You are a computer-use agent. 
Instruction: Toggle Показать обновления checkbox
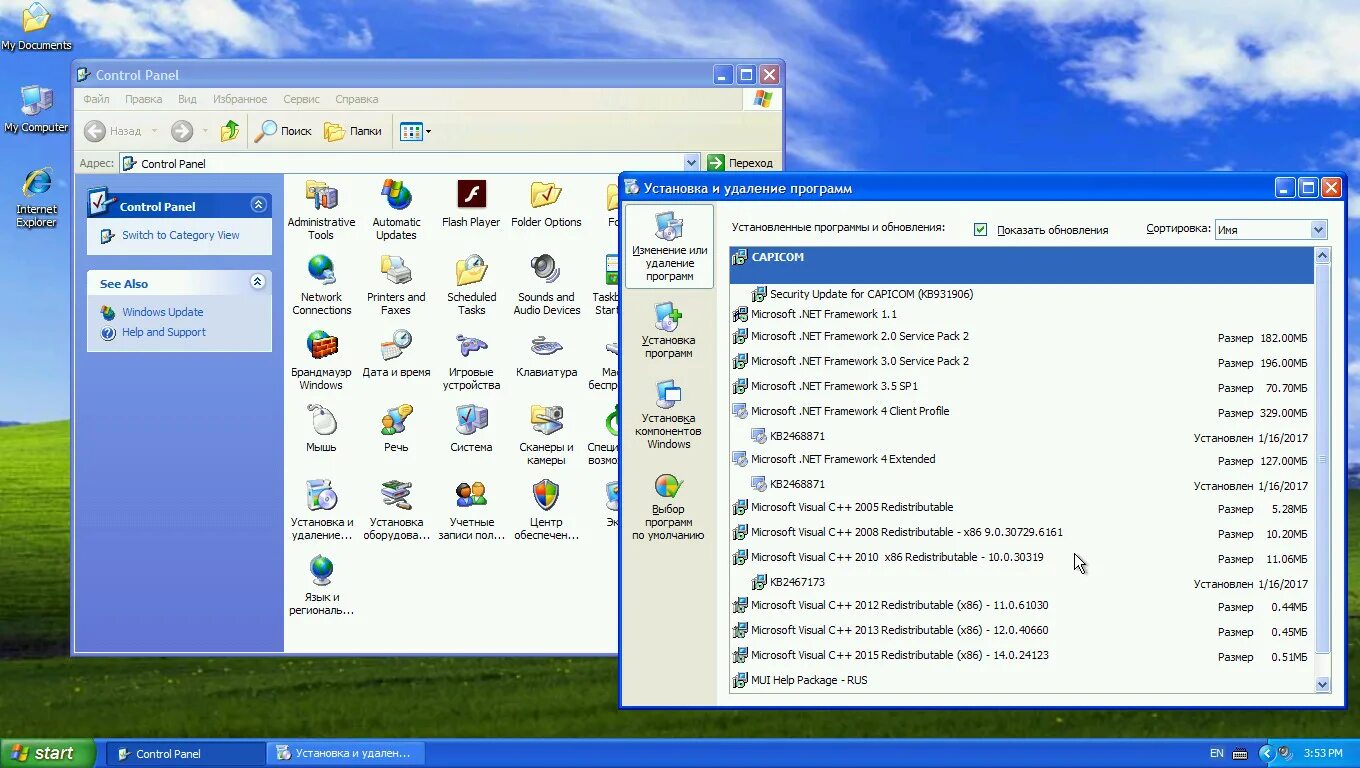(x=981, y=229)
